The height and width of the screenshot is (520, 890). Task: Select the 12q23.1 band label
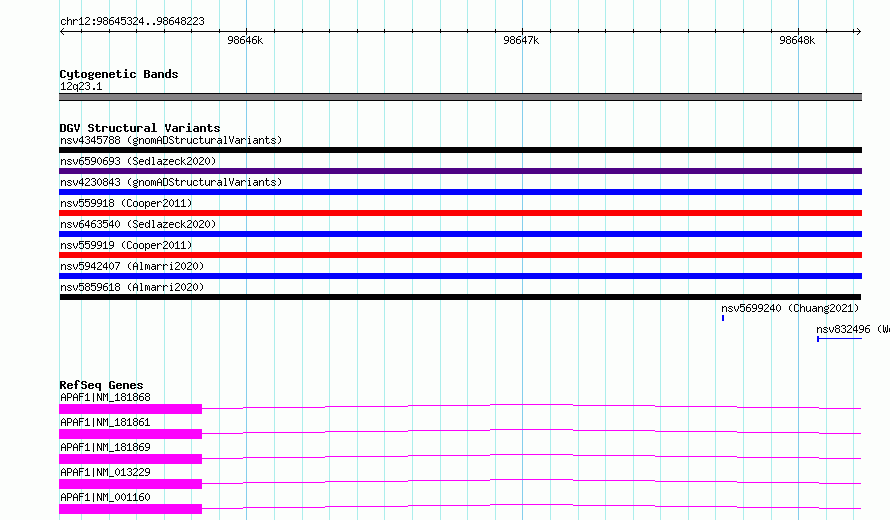[x=81, y=86]
